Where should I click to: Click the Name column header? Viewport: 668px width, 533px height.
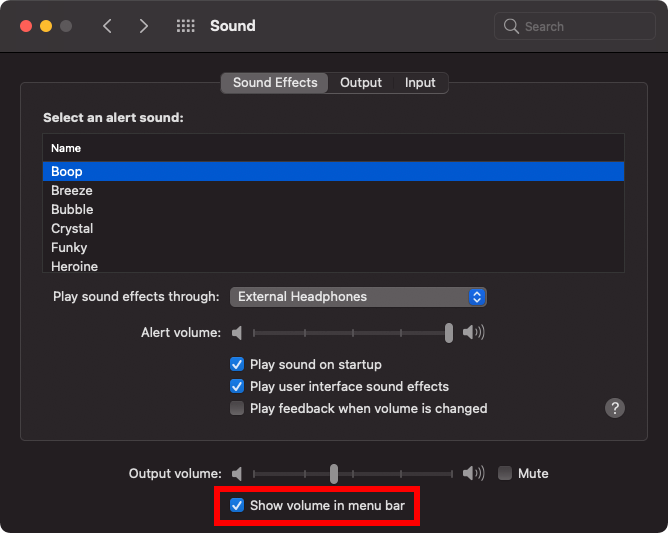334,148
